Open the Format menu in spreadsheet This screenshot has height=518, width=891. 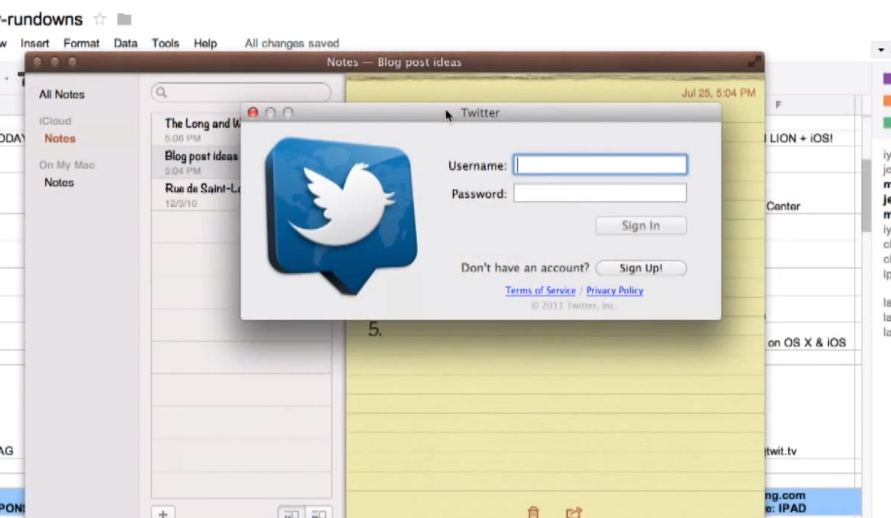tap(81, 43)
